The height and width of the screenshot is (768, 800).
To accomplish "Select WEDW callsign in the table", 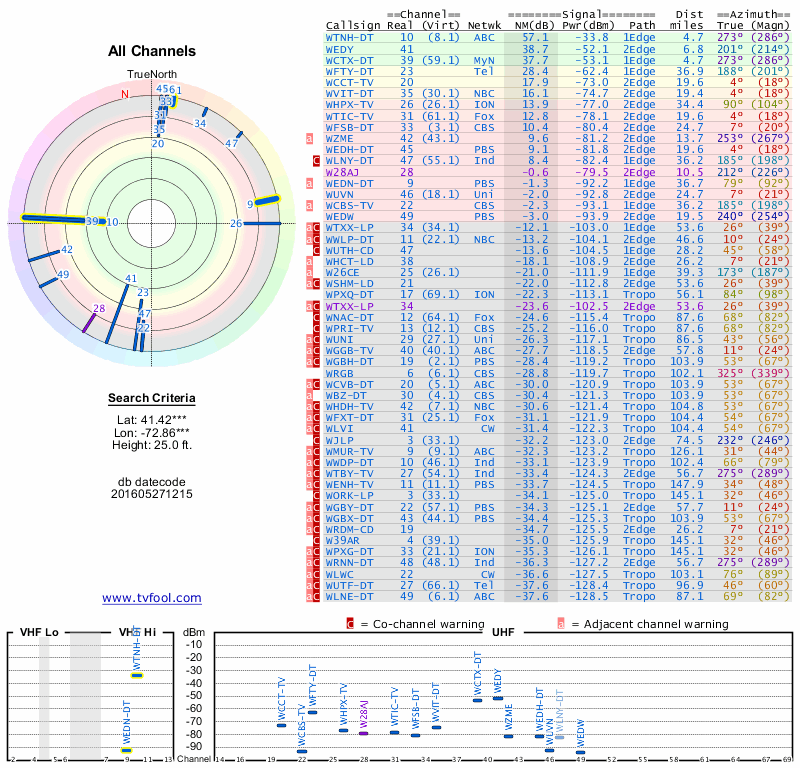I will (340, 216).
